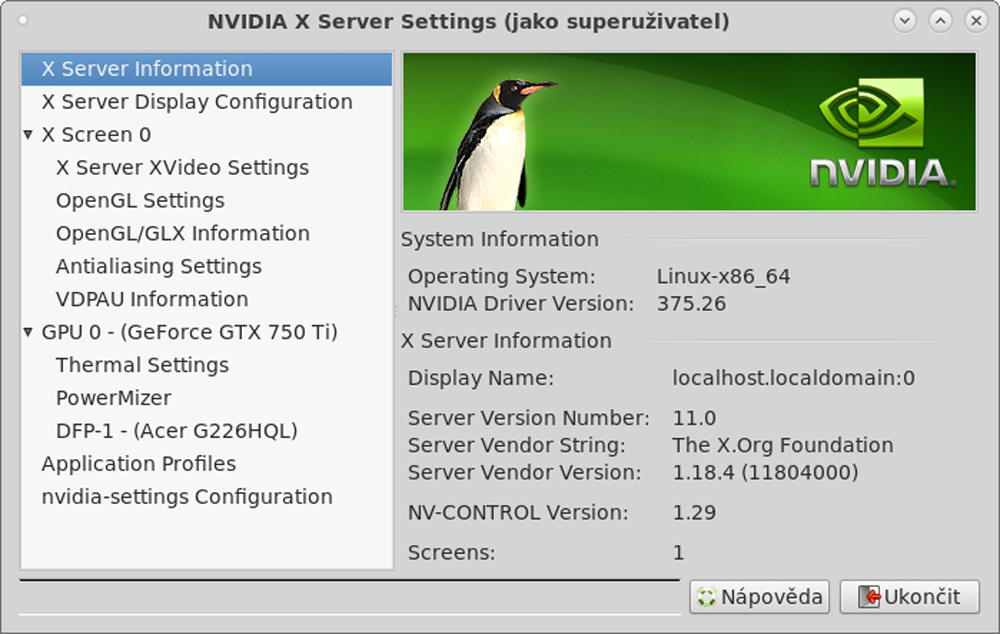Click the Server Version Number label
Viewport: 1000px width, 634px height.
[x=529, y=418]
